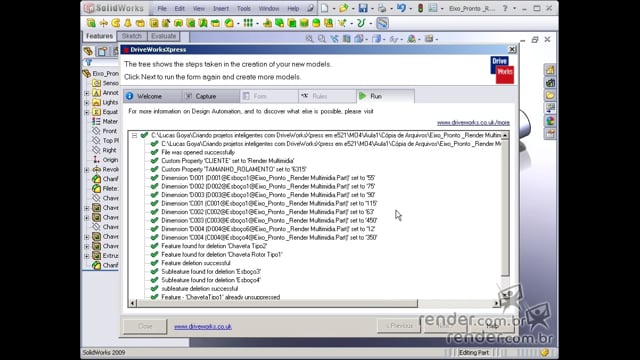Expand the Extru feature tree node
This screenshot has height=360, width=640.
point(87,256)
